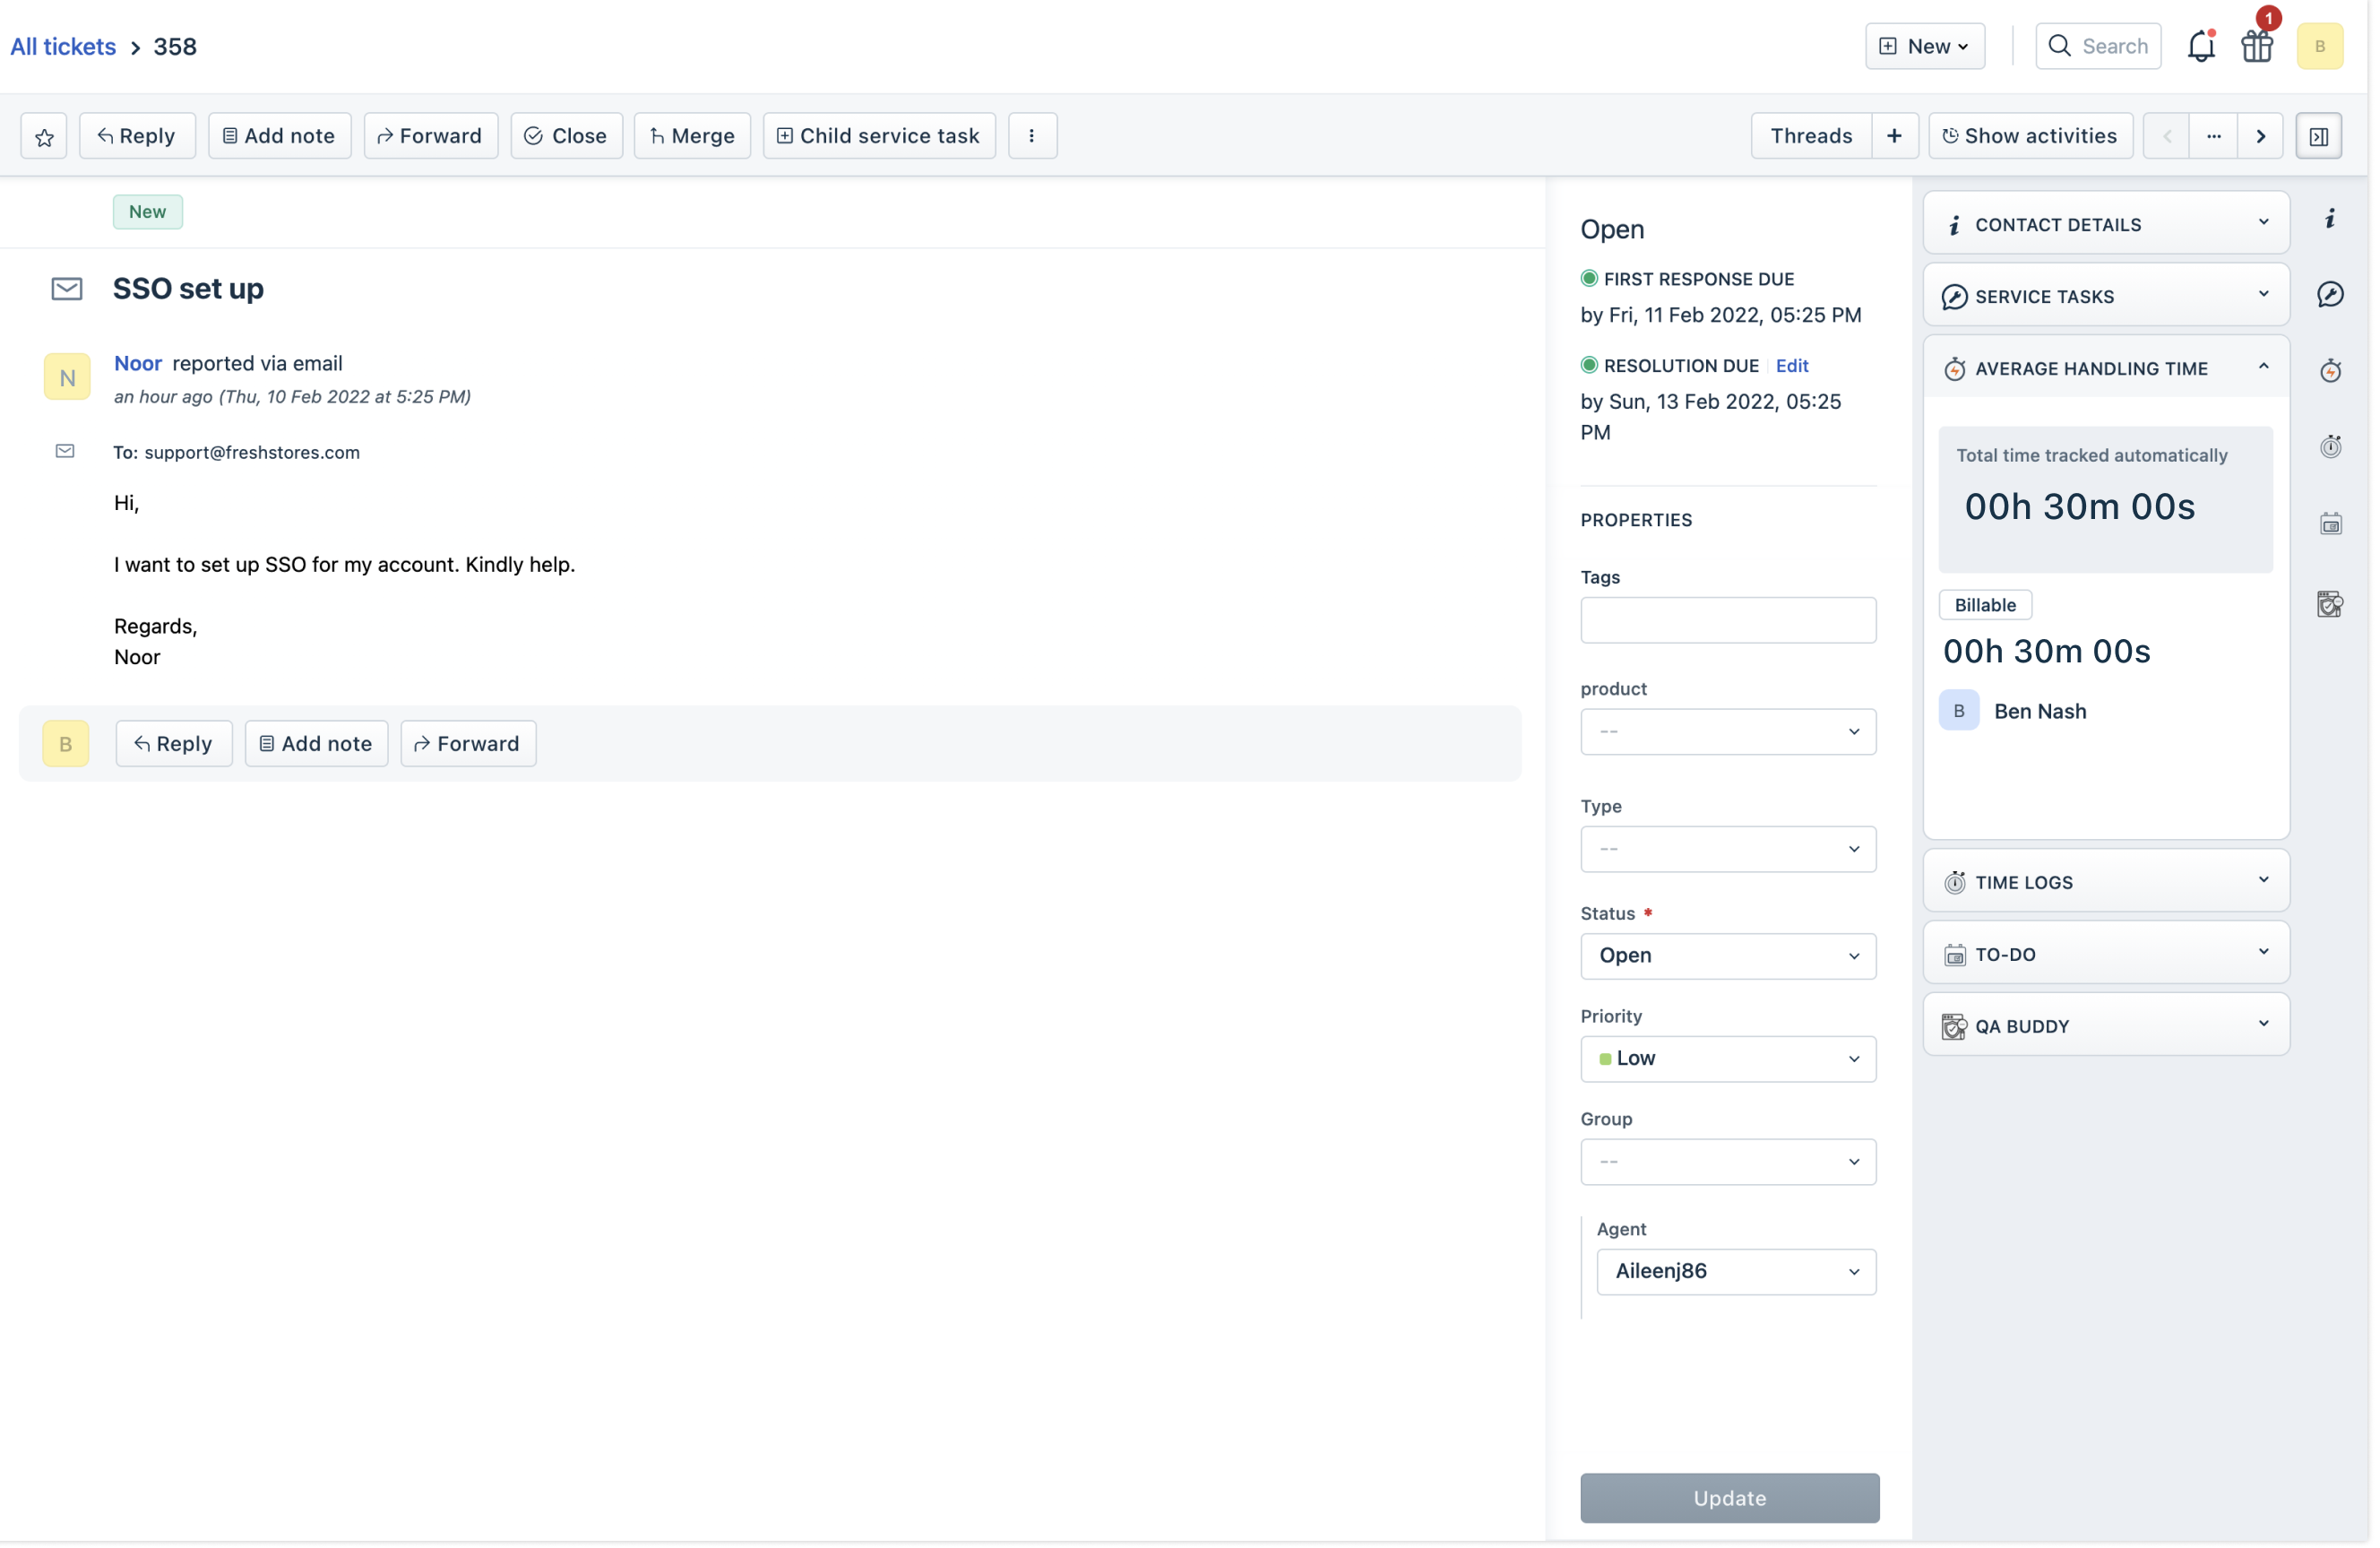Open the New create menu
This screenshot has width=2380, height=1548.
1924,46
